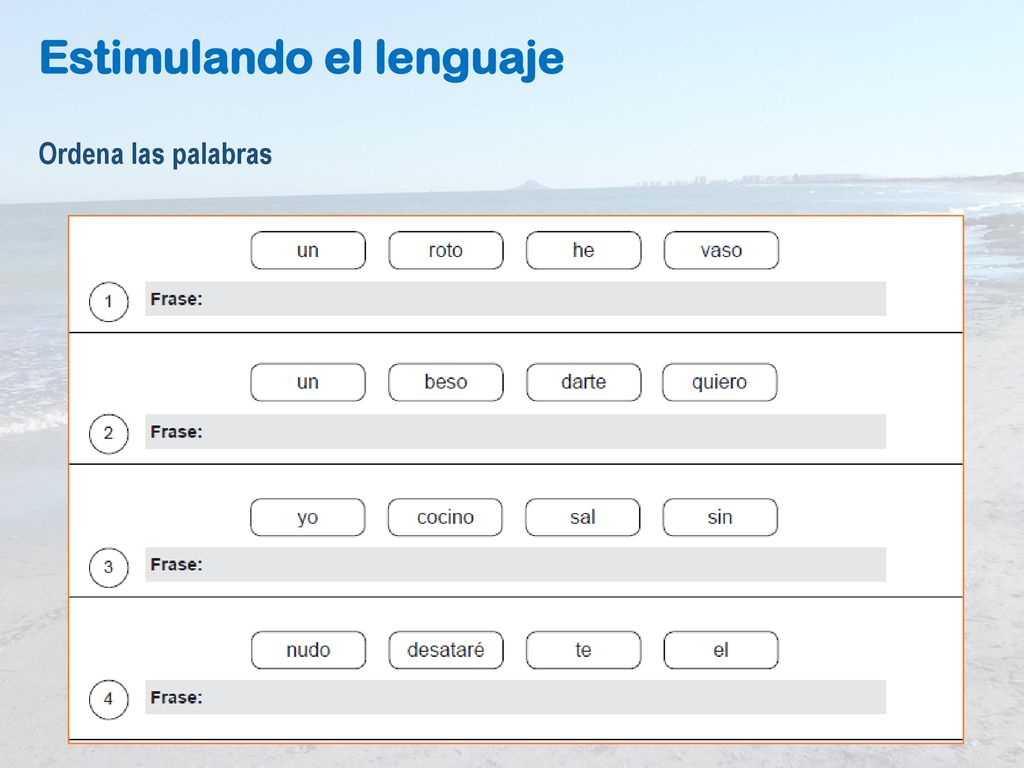Screen dimensions: 1024x768
Task: Click the circled number 1
Action: (x=108, y=302)
